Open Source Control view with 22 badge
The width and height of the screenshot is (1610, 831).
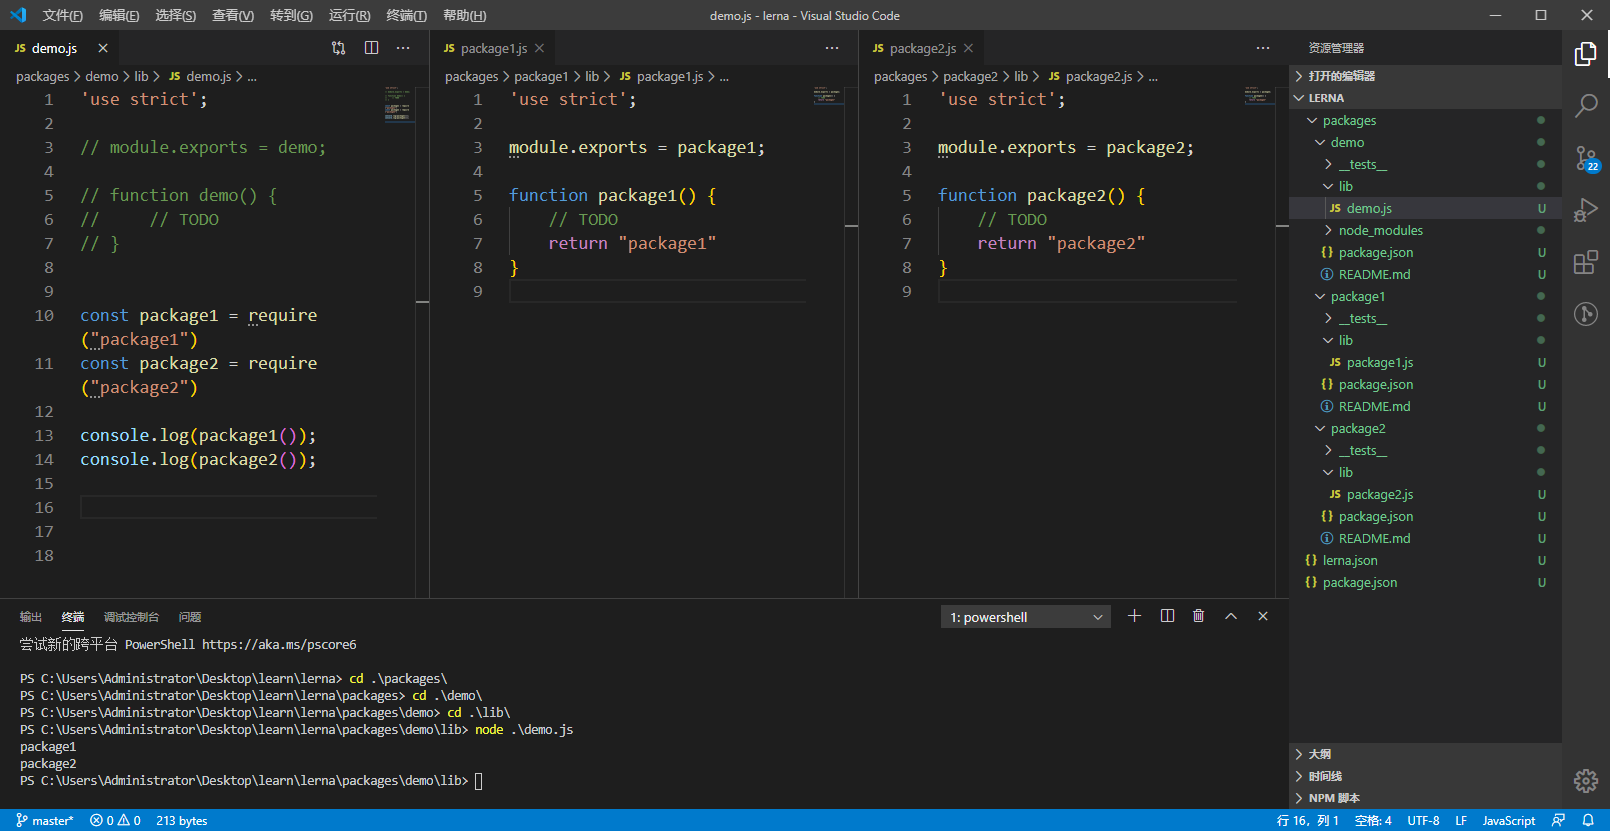tap(1586, 158)
